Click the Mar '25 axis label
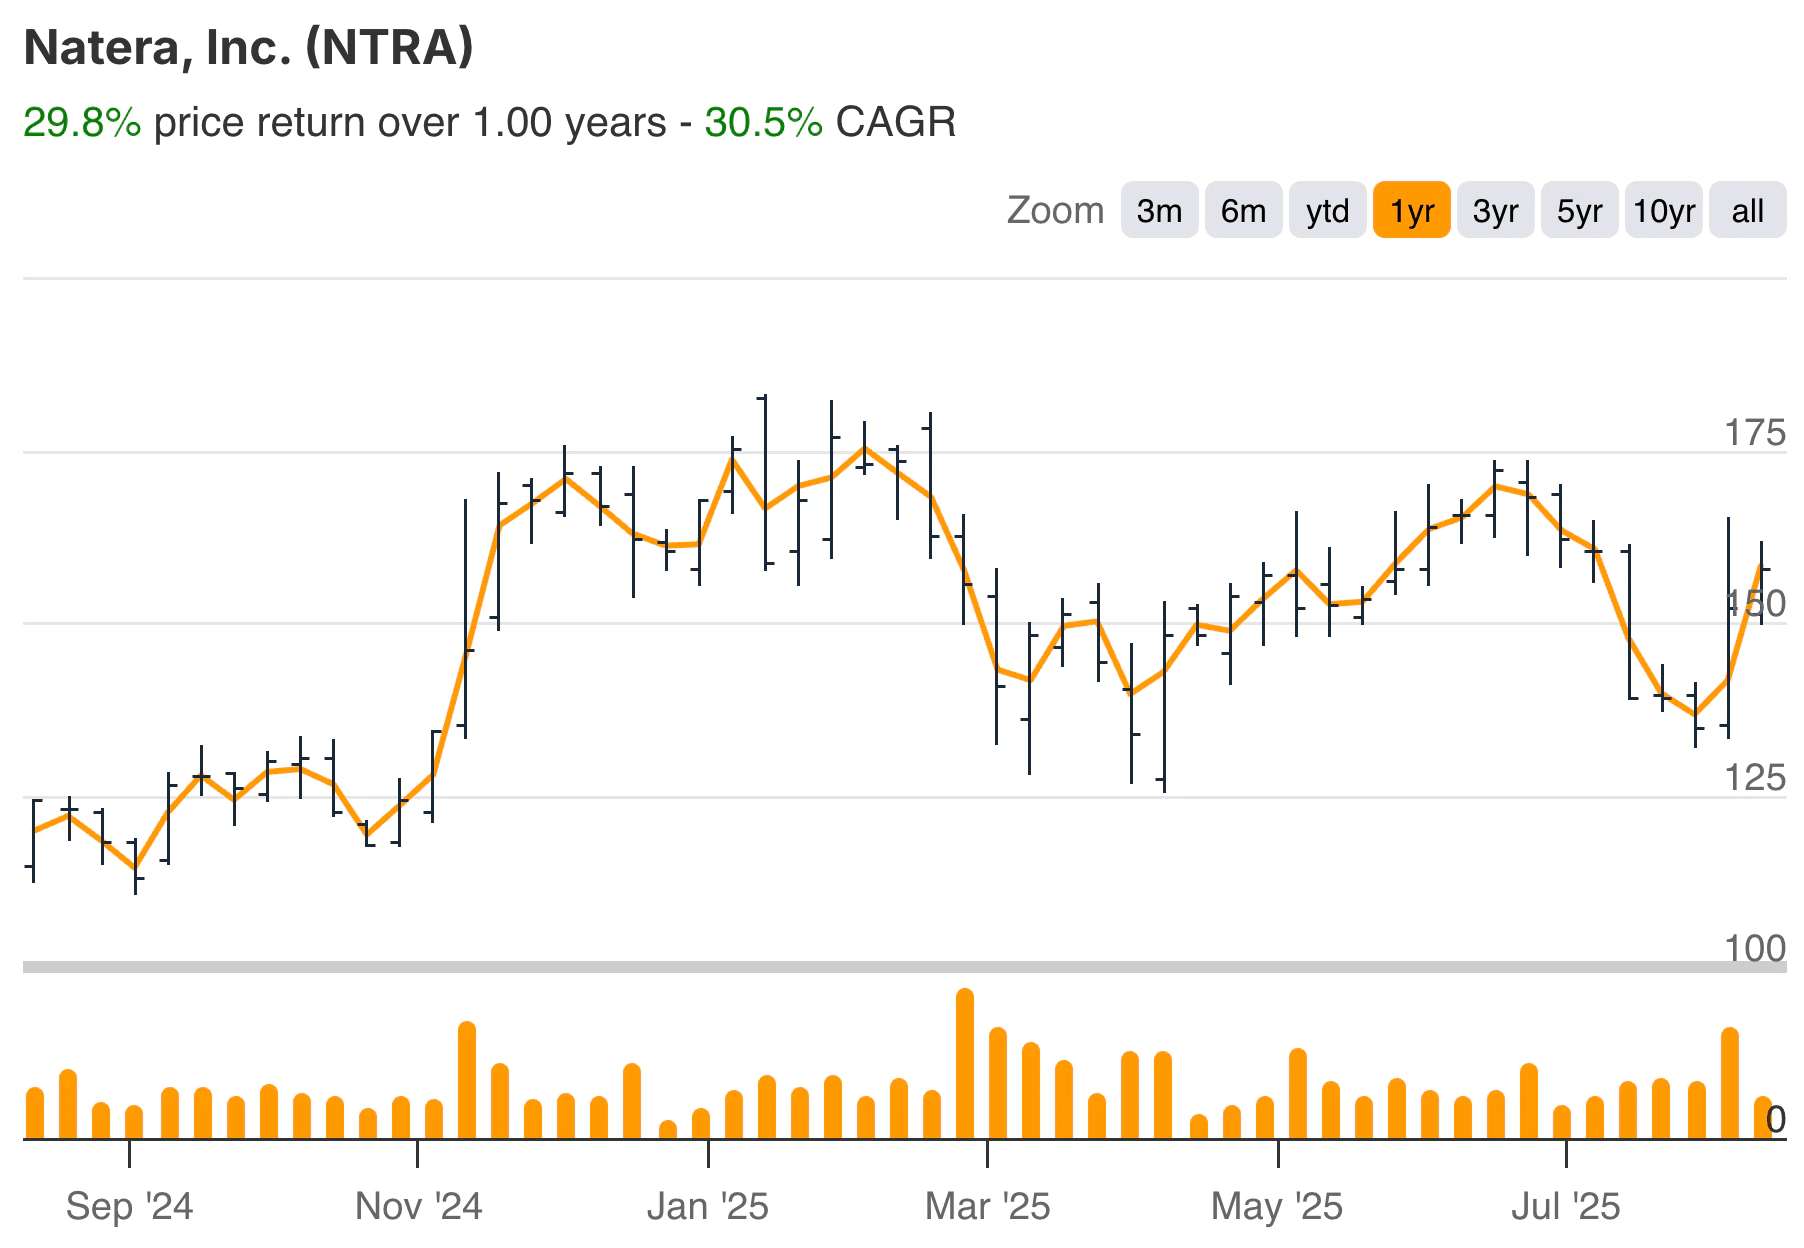The image size is (1804, 1248). tap(987, 1206)
